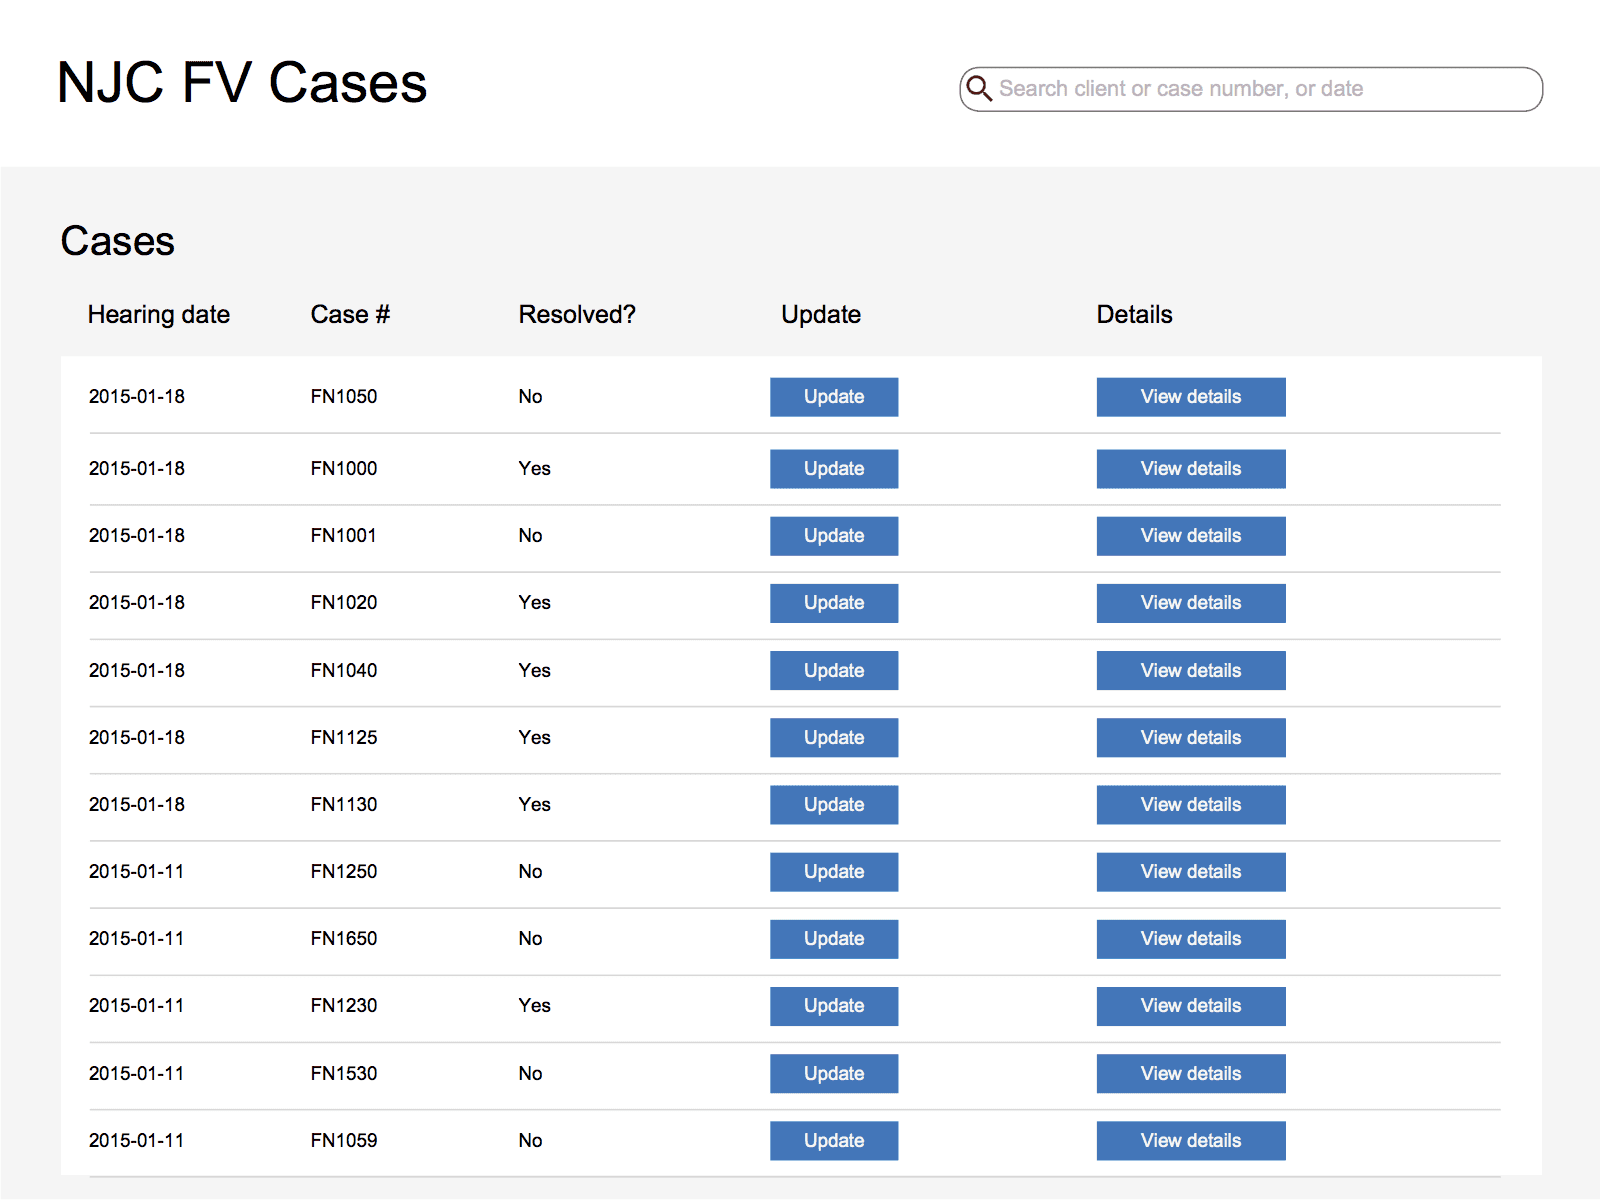View details for case FN1000
The width and height of the screenshot is (1600, 1200).
pyautogui.click(x=1191, y=469)
